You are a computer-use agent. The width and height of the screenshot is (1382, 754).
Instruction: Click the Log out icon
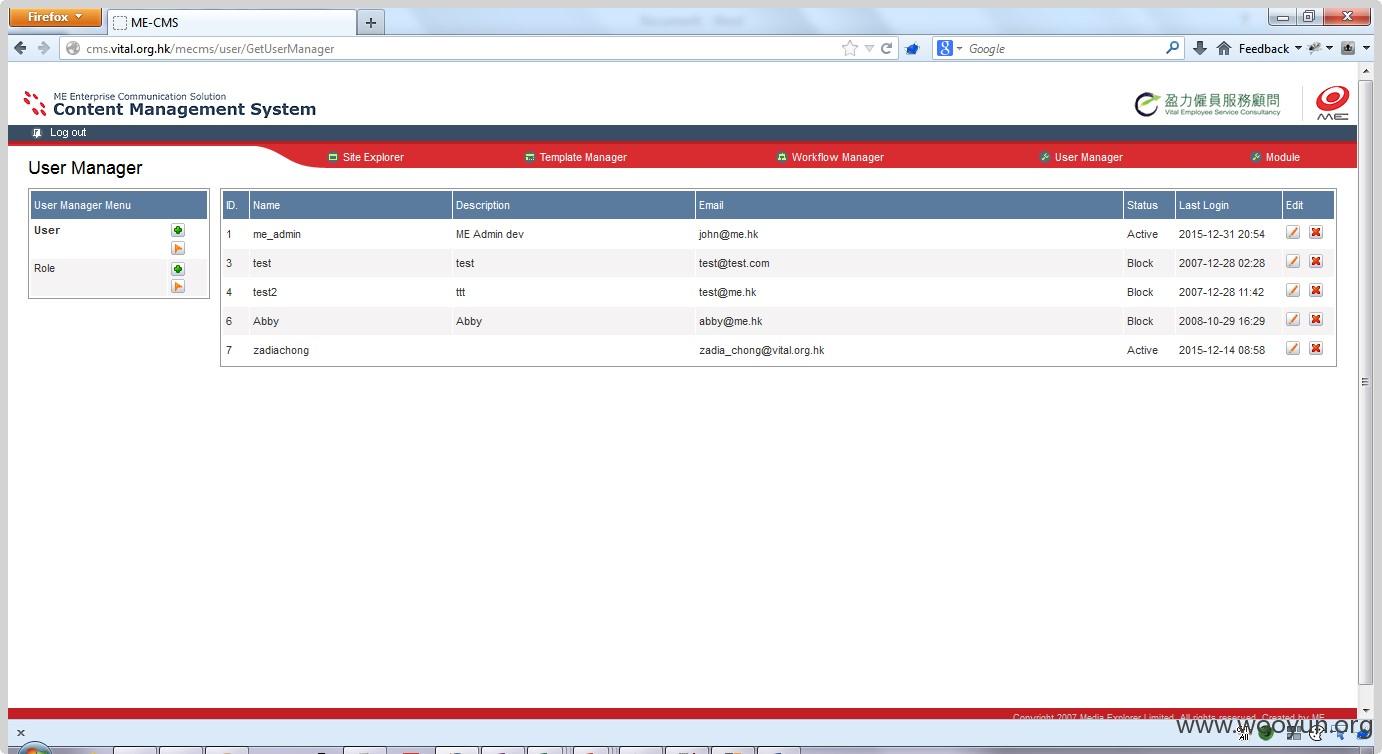[37, 133]
